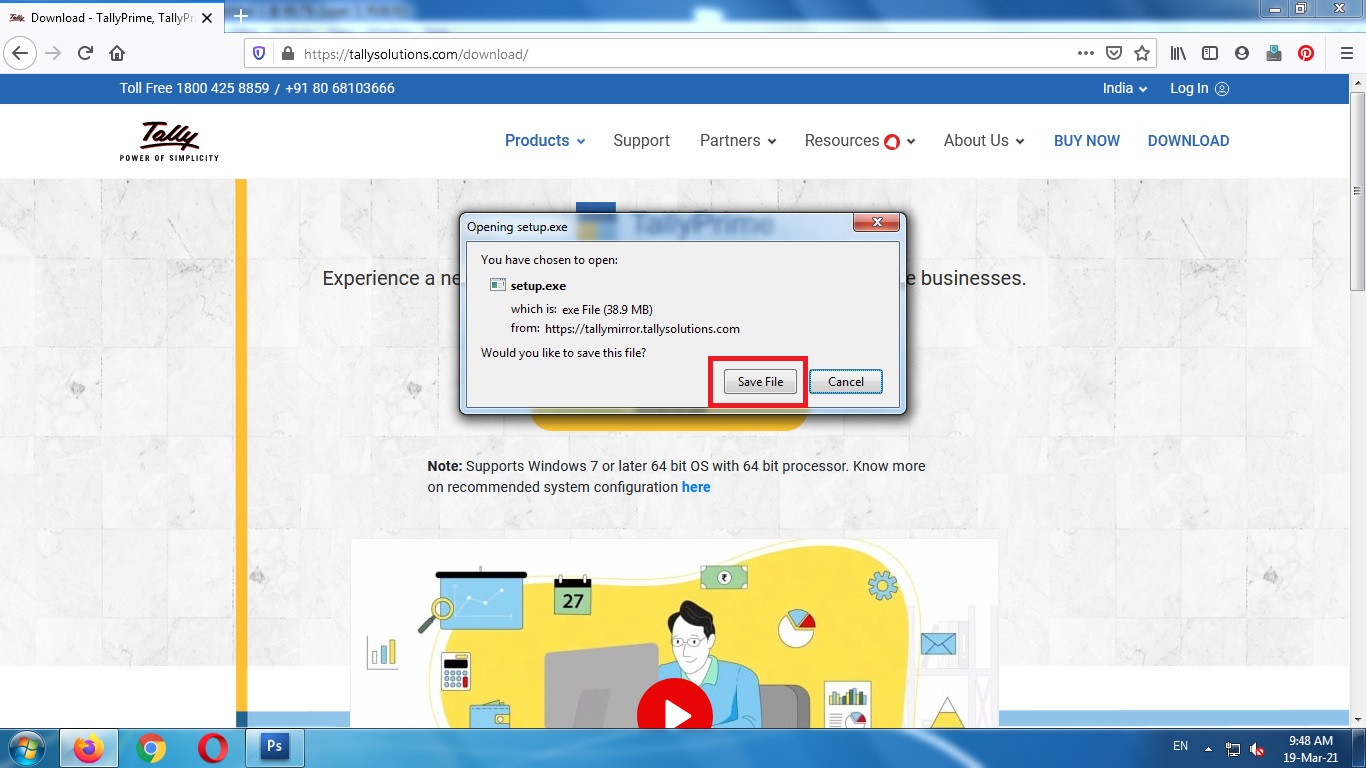Open Firefox library icon

pyautogui.click(x=1179, y=53)
